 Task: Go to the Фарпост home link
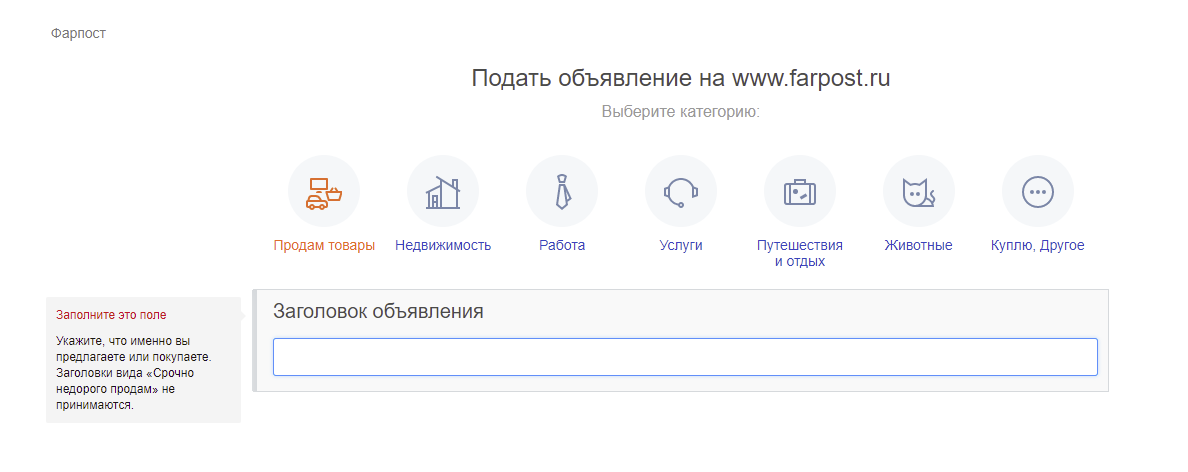[x=78, y=33]
